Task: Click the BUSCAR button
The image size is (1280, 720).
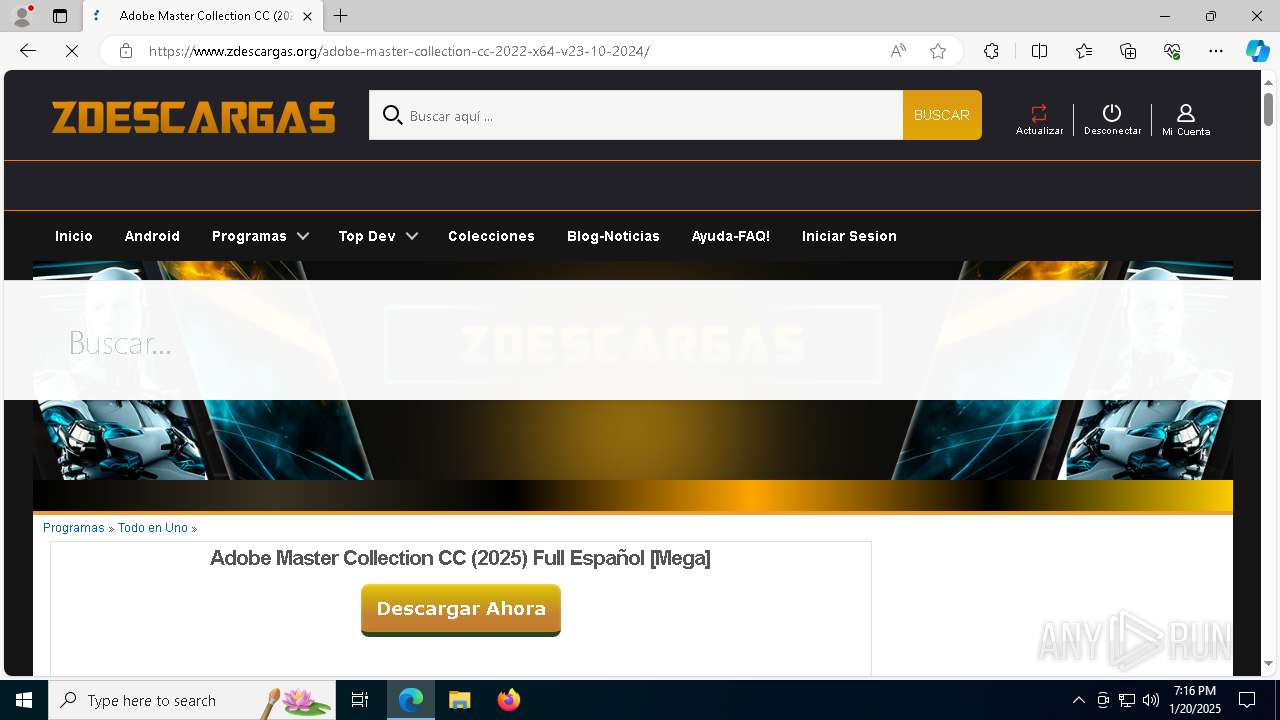Action: 942,115
